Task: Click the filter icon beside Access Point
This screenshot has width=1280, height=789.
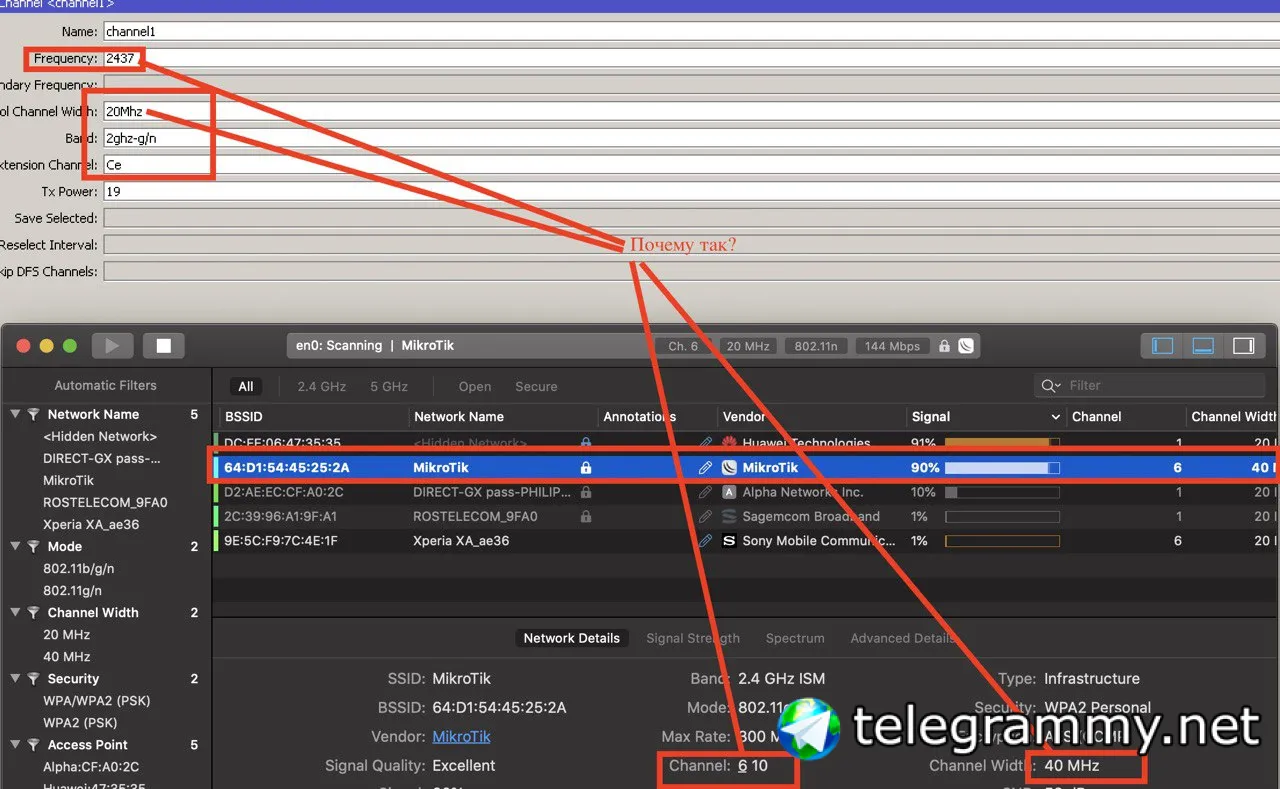Action: [x=33, y=744]
